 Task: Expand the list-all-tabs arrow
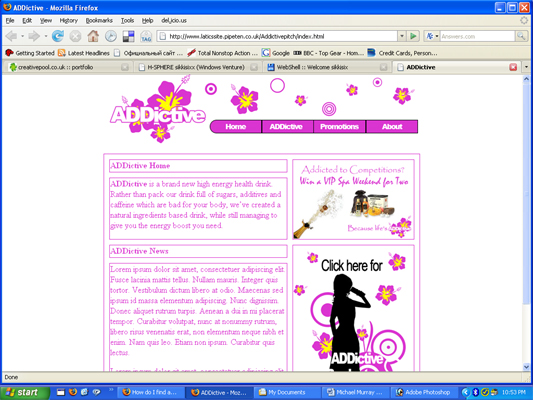(x=527, y=67)
